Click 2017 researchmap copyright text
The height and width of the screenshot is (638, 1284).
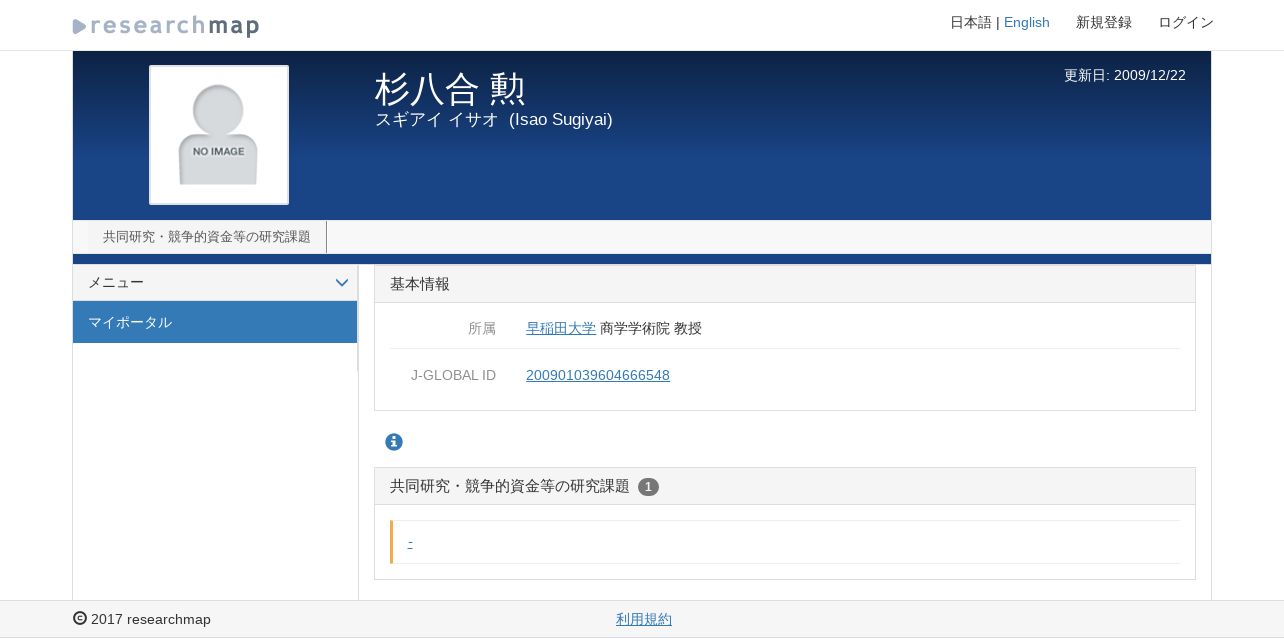(x=142, y=619)
